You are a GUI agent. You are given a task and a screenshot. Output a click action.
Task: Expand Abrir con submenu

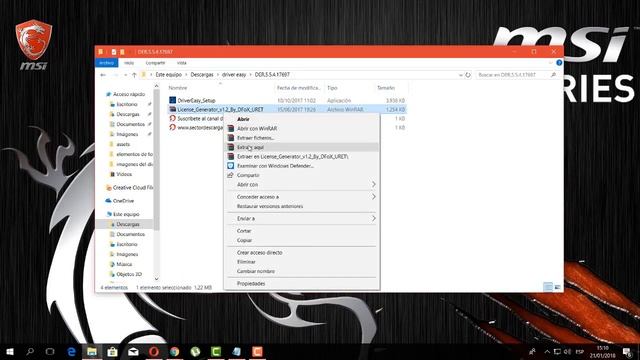tap(302, 184)
